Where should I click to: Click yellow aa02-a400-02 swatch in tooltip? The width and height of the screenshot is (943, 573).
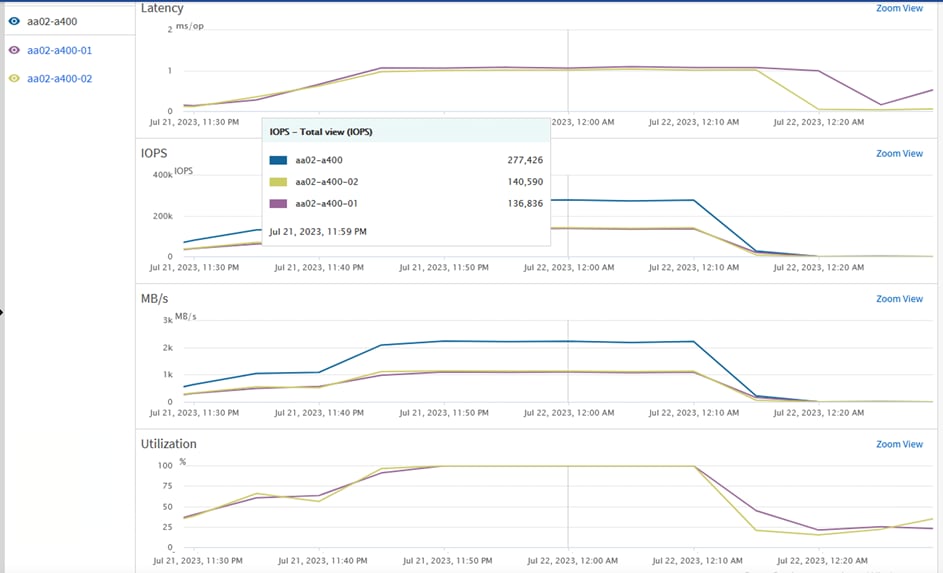point(278,182)
